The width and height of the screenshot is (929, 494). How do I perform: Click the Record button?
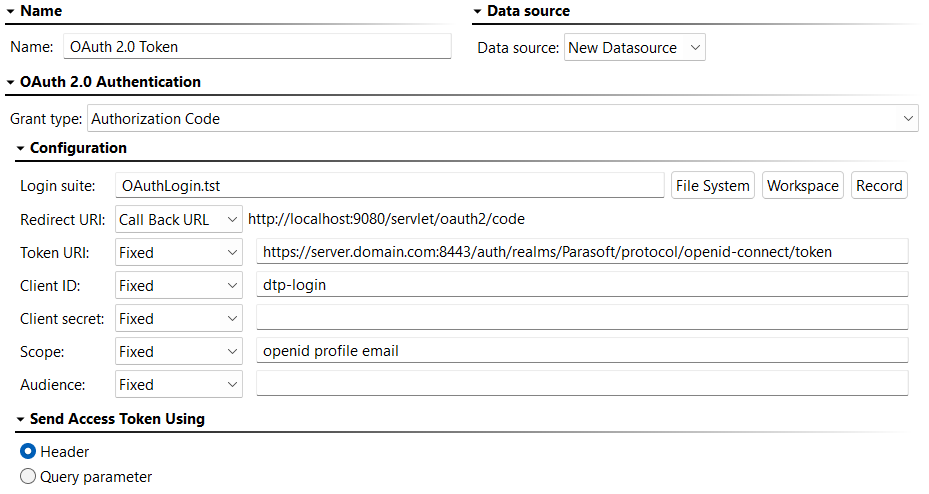[x=879, y=185]
